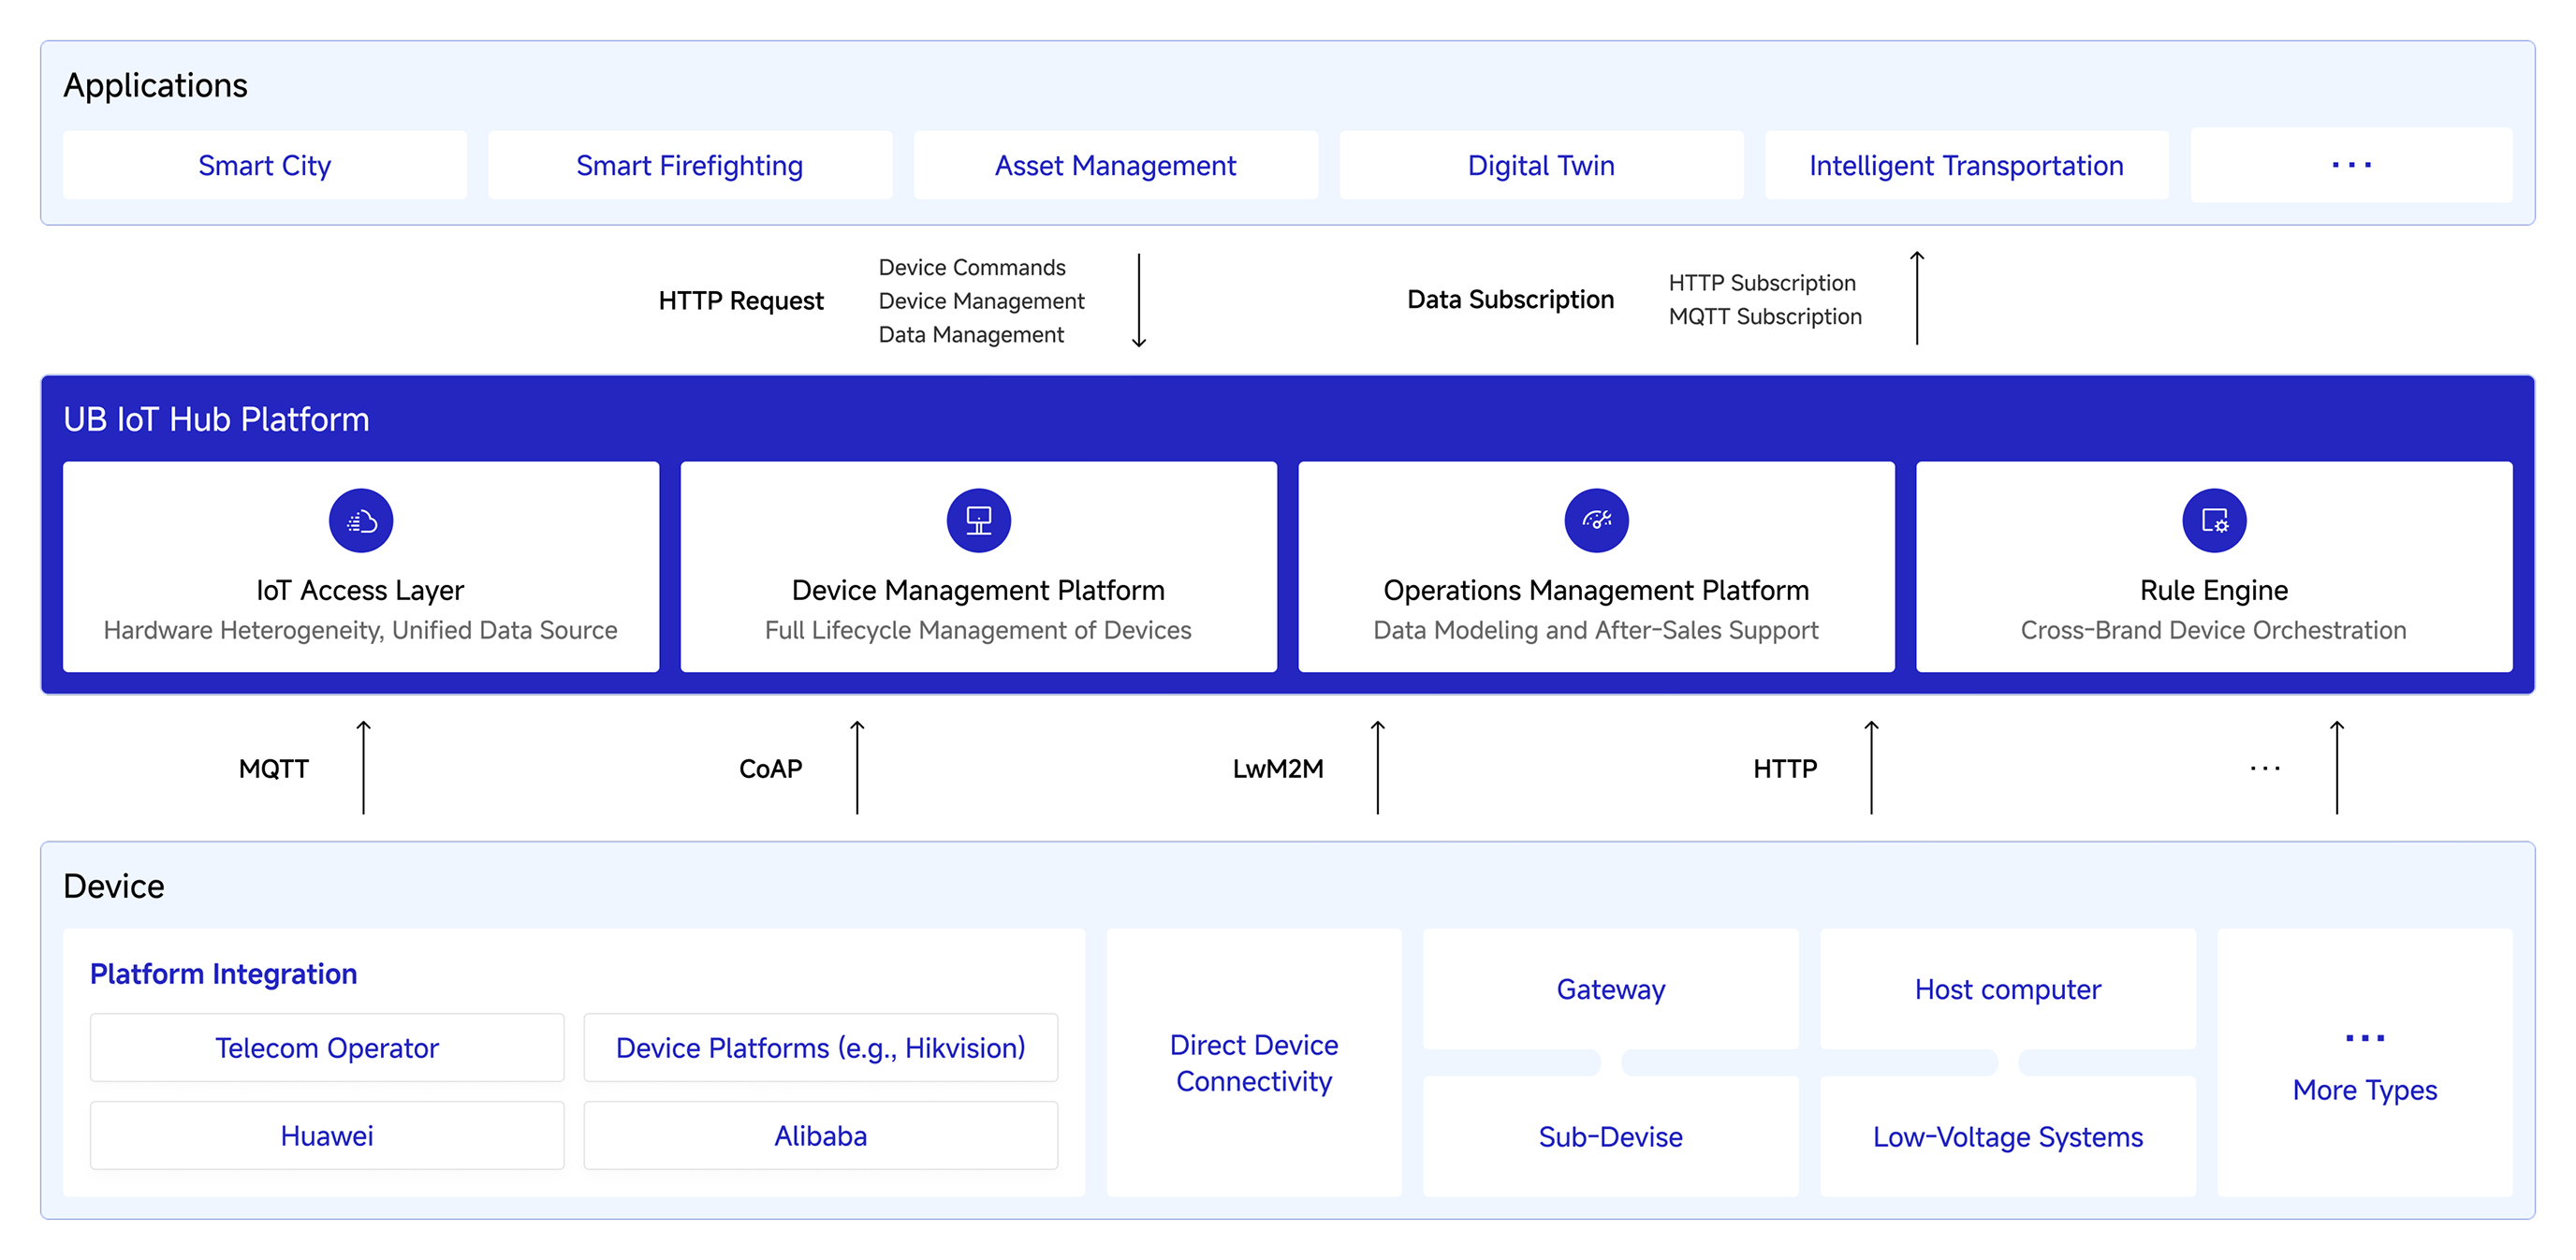The width and height of the screenshot is (2576, 1260).
Task: Click the ellipsis box in Applications row
Action: [2351, 165]
